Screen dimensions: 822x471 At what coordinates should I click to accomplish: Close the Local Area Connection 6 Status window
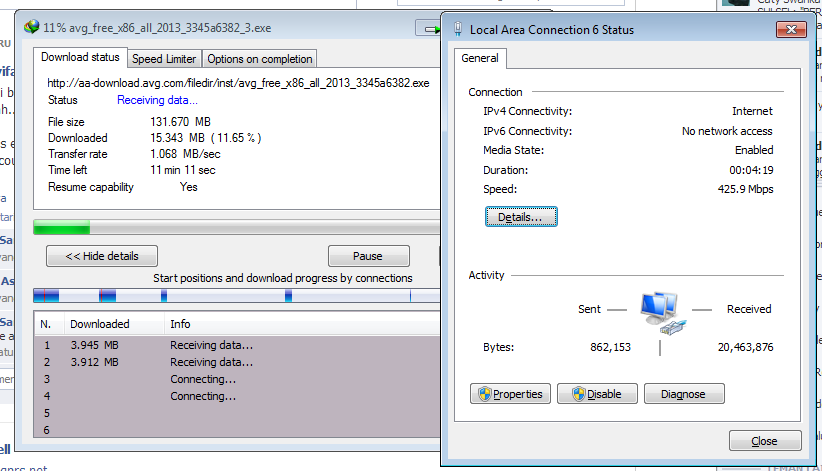[x=791, y=29]
